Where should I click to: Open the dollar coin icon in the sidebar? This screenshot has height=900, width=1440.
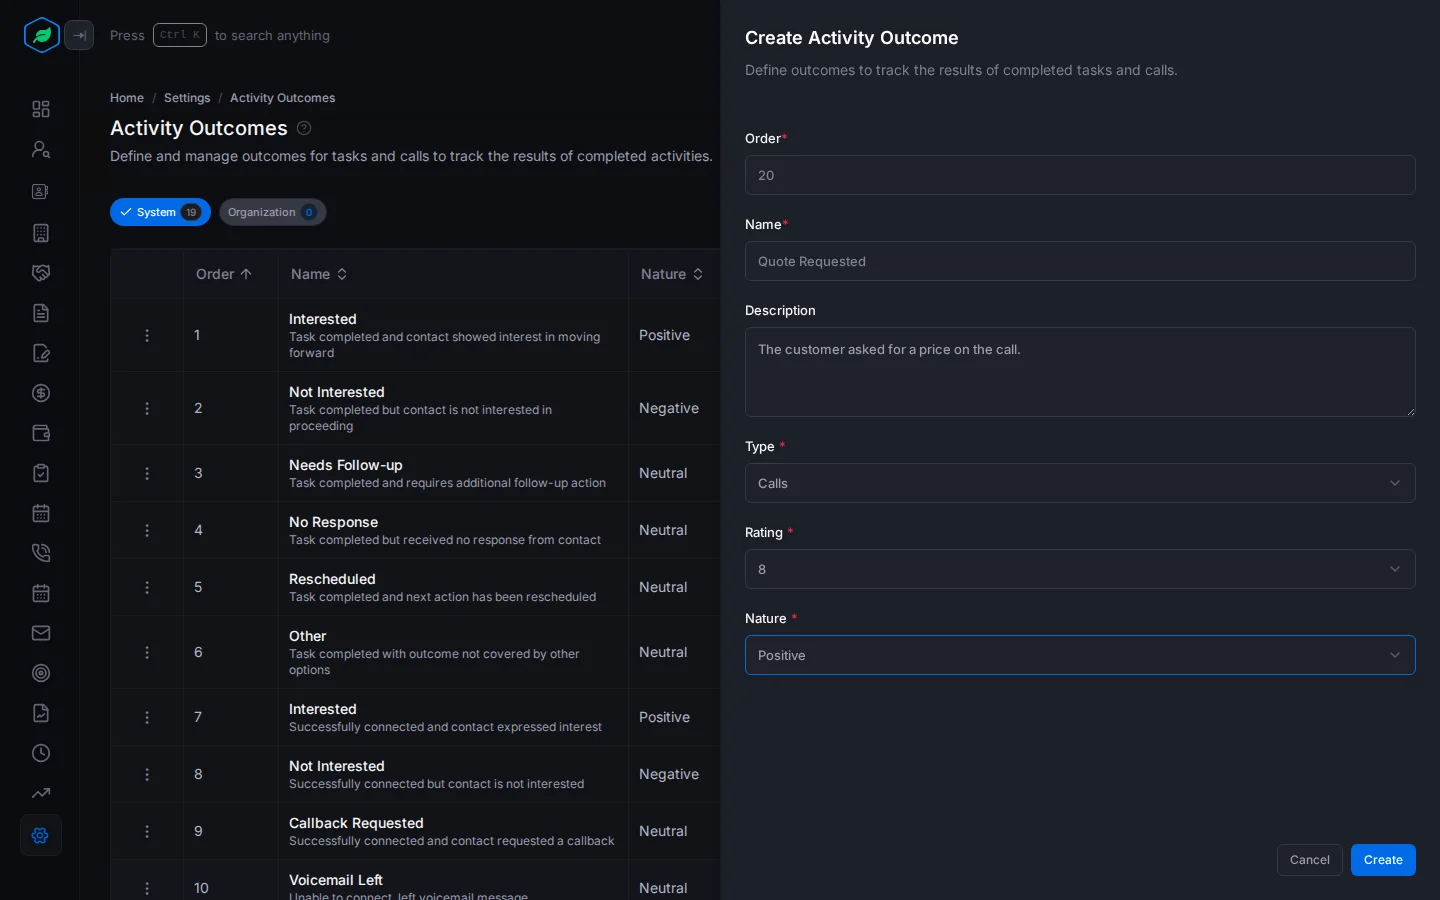(x=41, y=393)
